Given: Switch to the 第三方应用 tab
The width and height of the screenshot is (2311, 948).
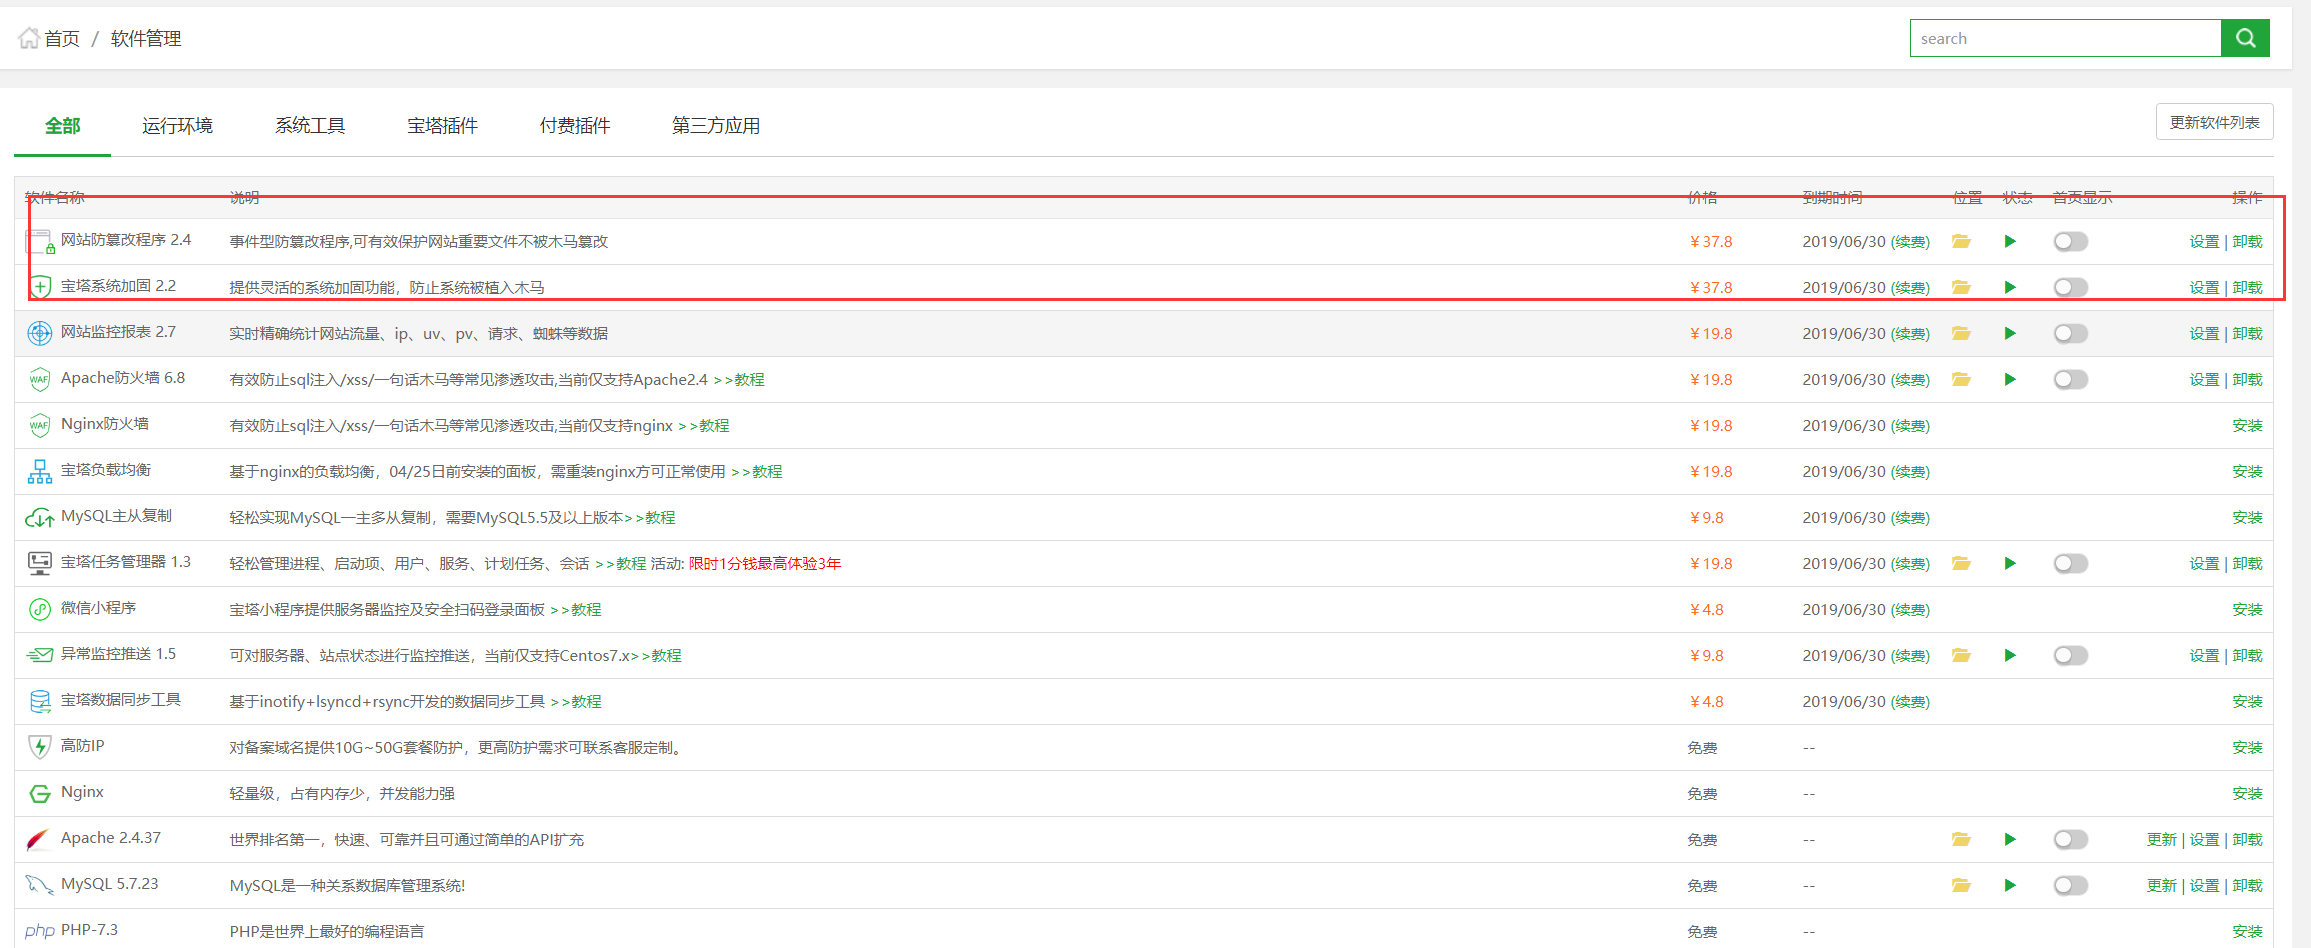Looking at the screenshot, I should tap(716, 126).
